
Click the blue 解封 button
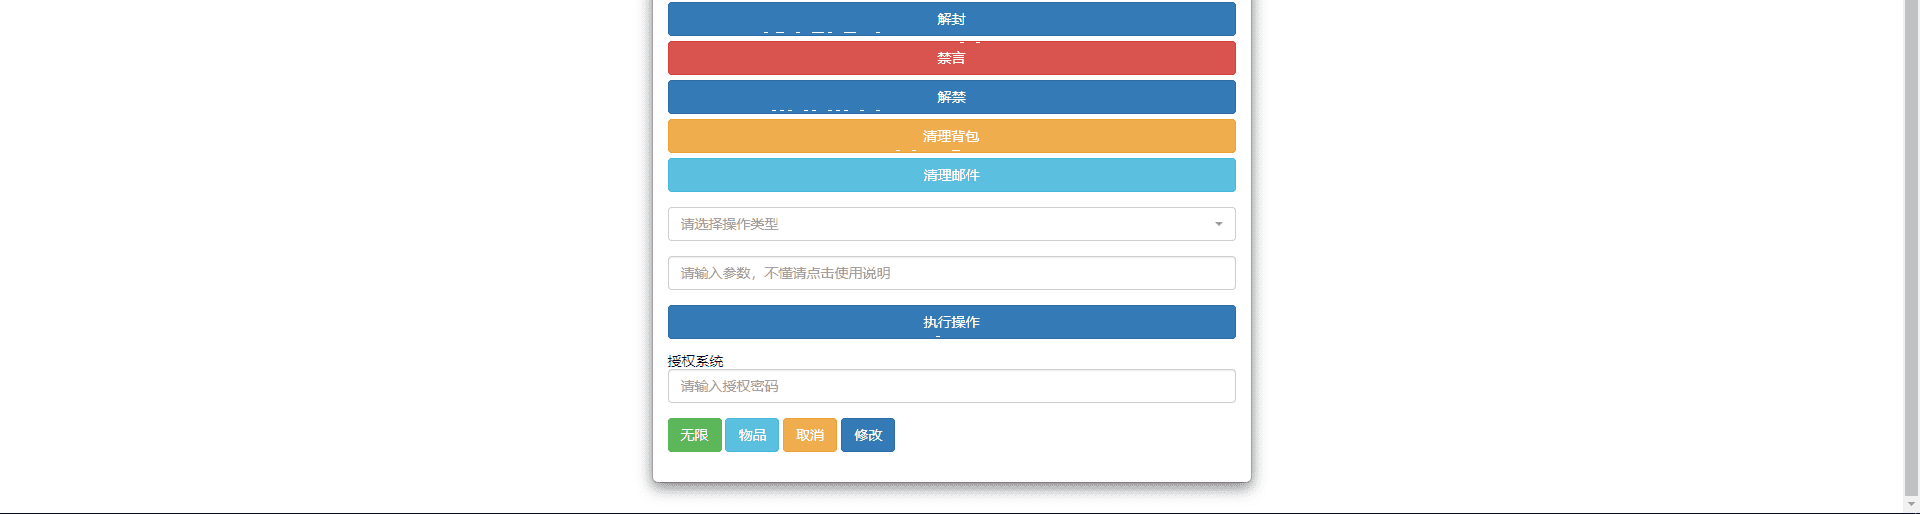click(951, 19)
